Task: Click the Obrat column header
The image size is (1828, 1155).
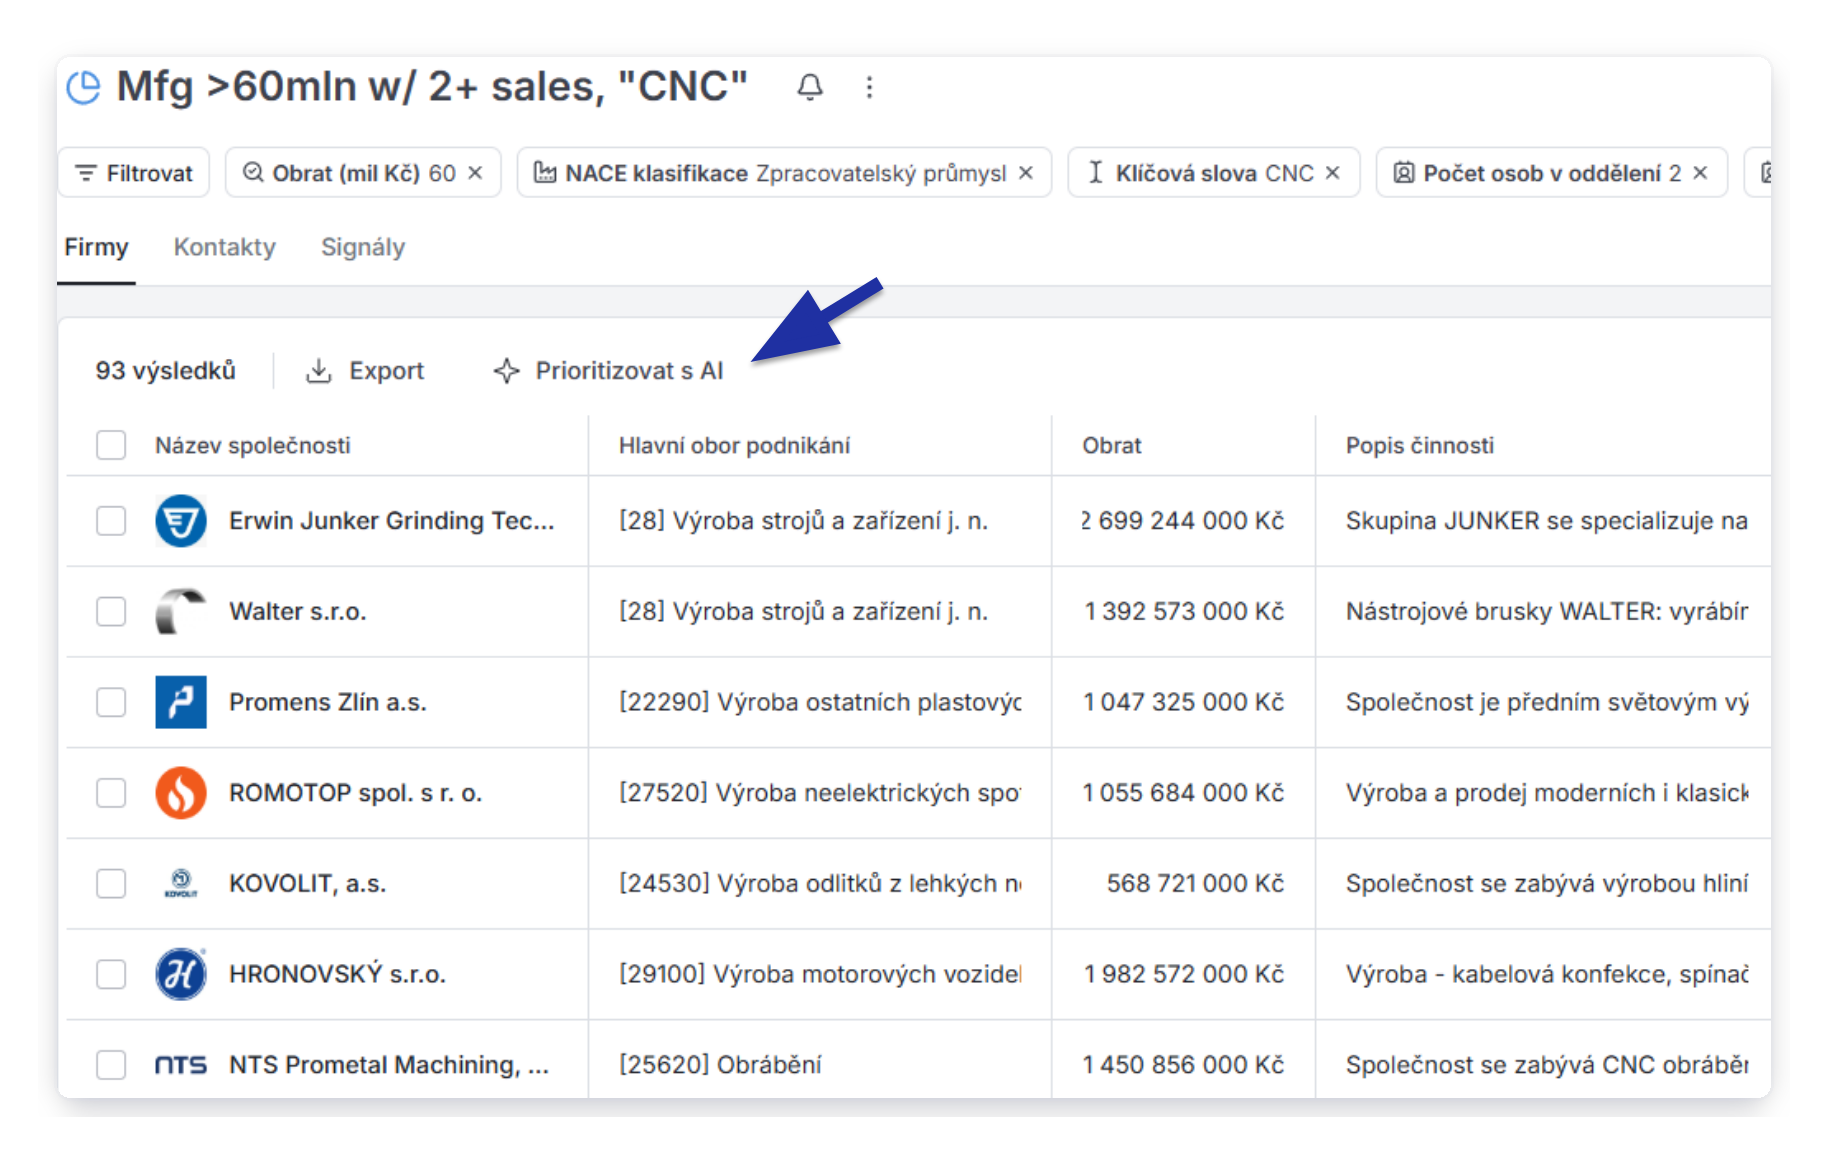Action: [1111, 445]
